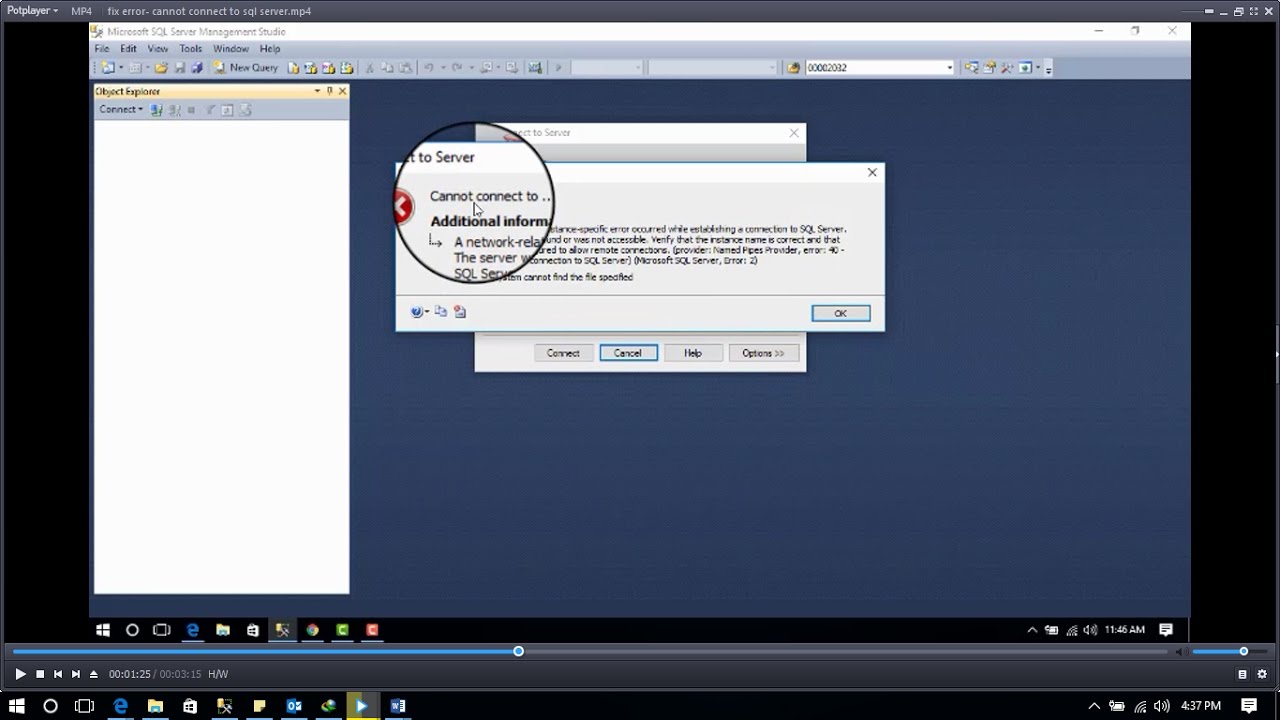Open Microsoft Edge from the taskbar
The image size is (1280, 720).
tap(121, 706)
